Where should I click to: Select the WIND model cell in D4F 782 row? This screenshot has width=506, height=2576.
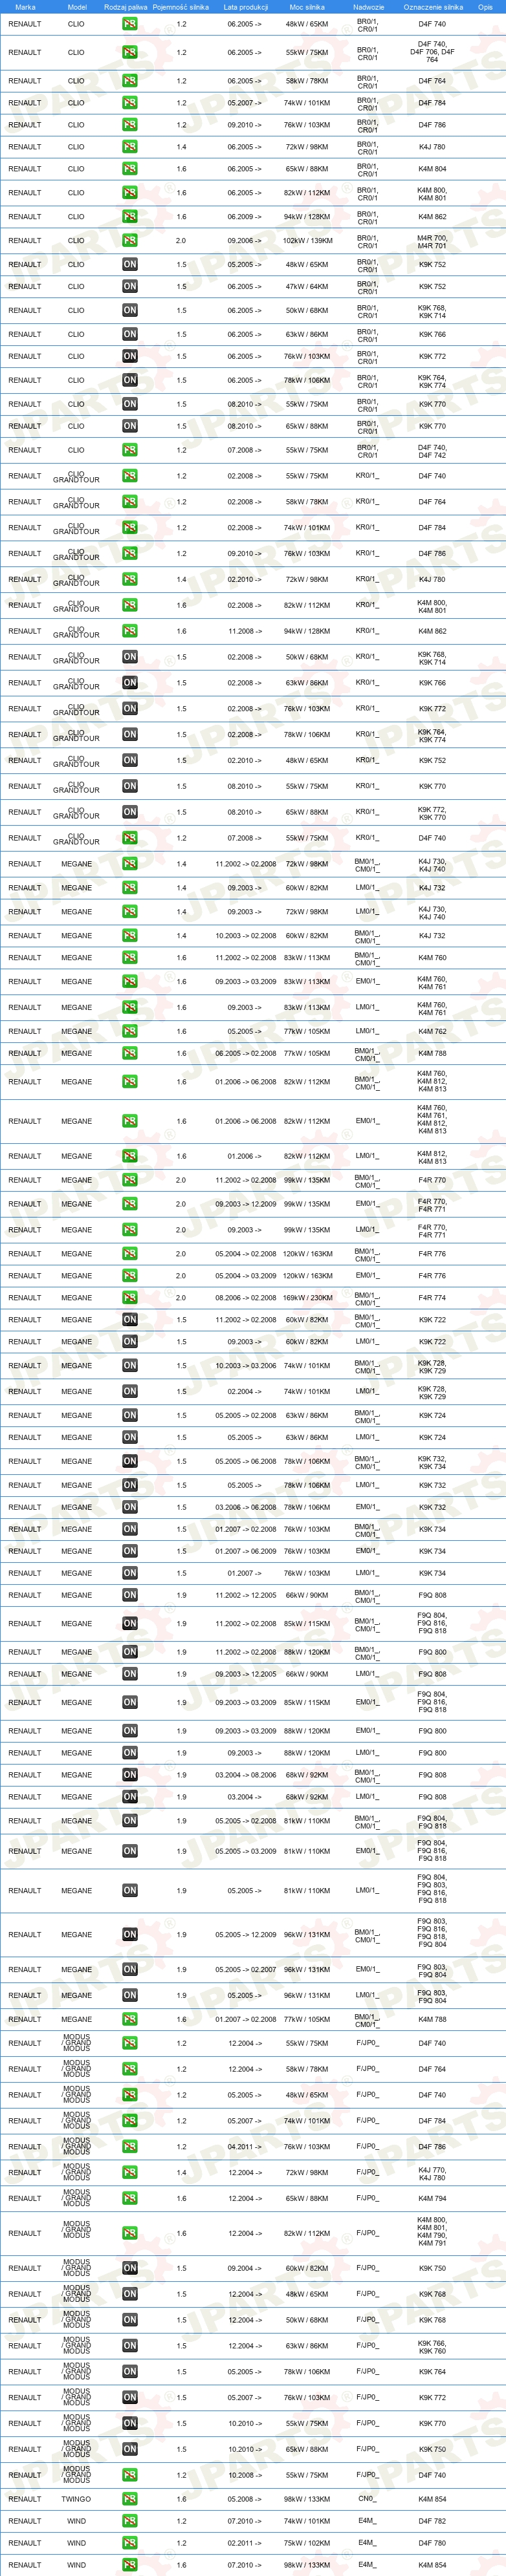click(x=76, y=2521)
